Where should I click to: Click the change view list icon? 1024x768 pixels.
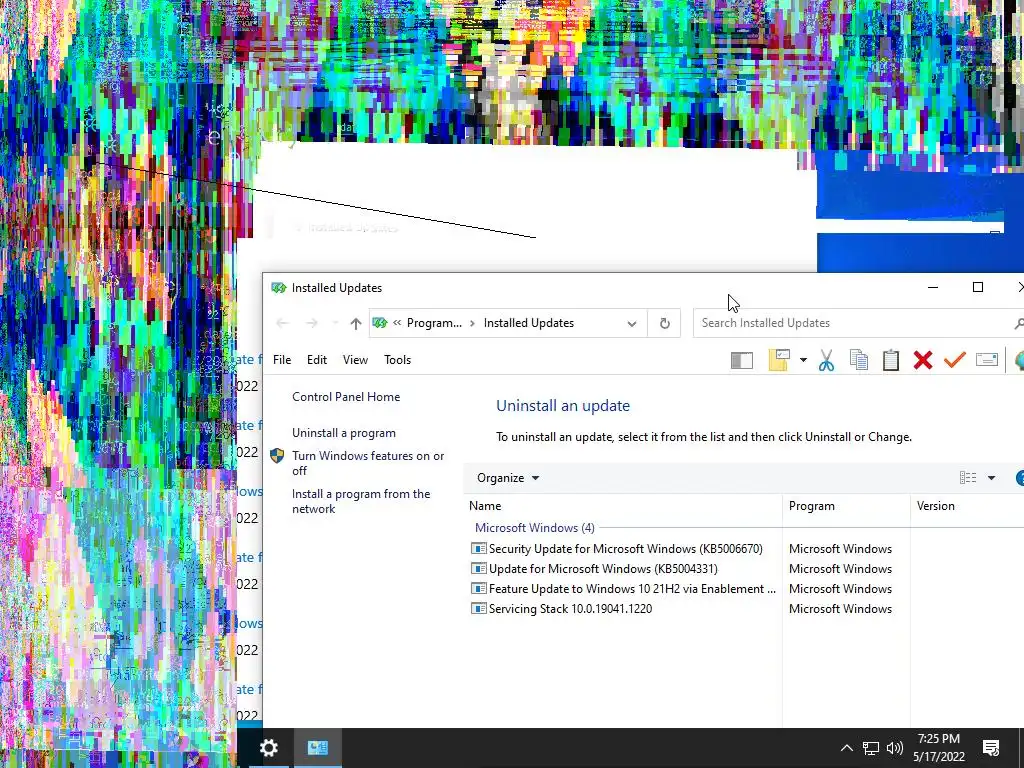click(x=968, y=478)
